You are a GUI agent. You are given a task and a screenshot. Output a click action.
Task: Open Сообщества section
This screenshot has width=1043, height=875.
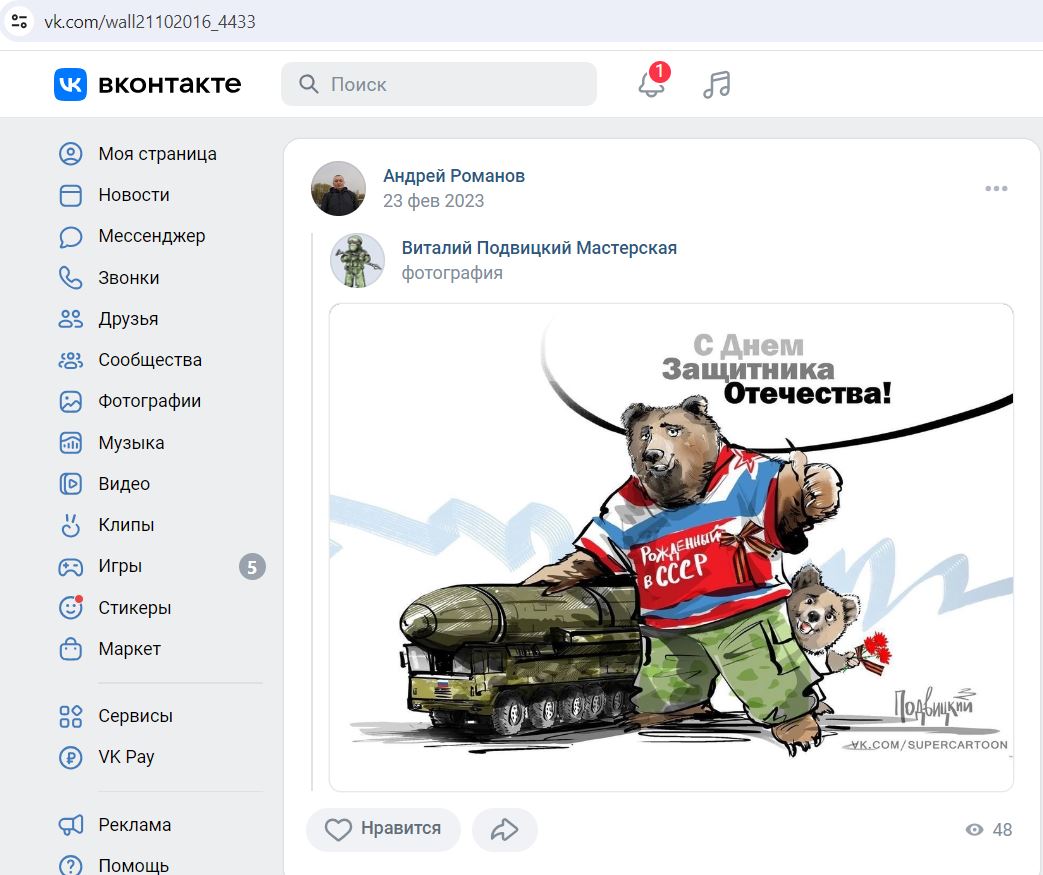[150, 360]
